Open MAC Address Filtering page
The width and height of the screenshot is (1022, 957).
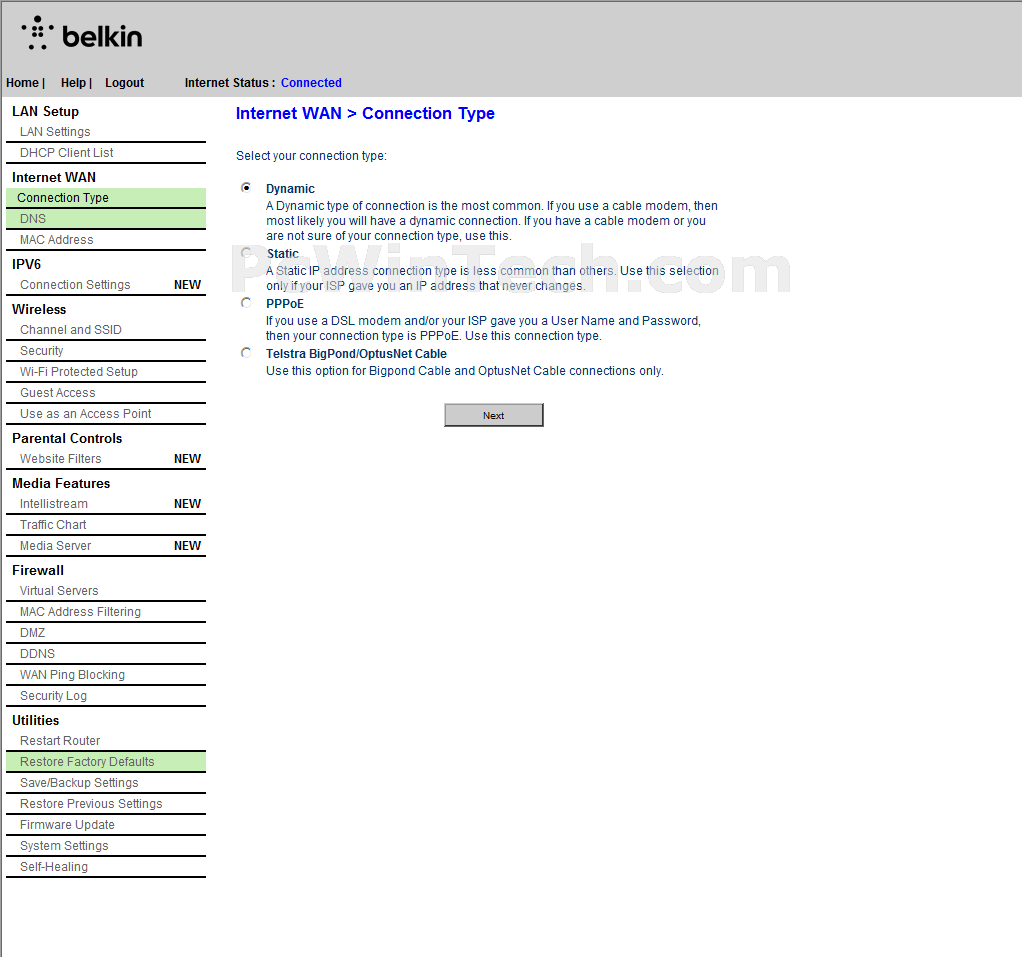point(80,611)
